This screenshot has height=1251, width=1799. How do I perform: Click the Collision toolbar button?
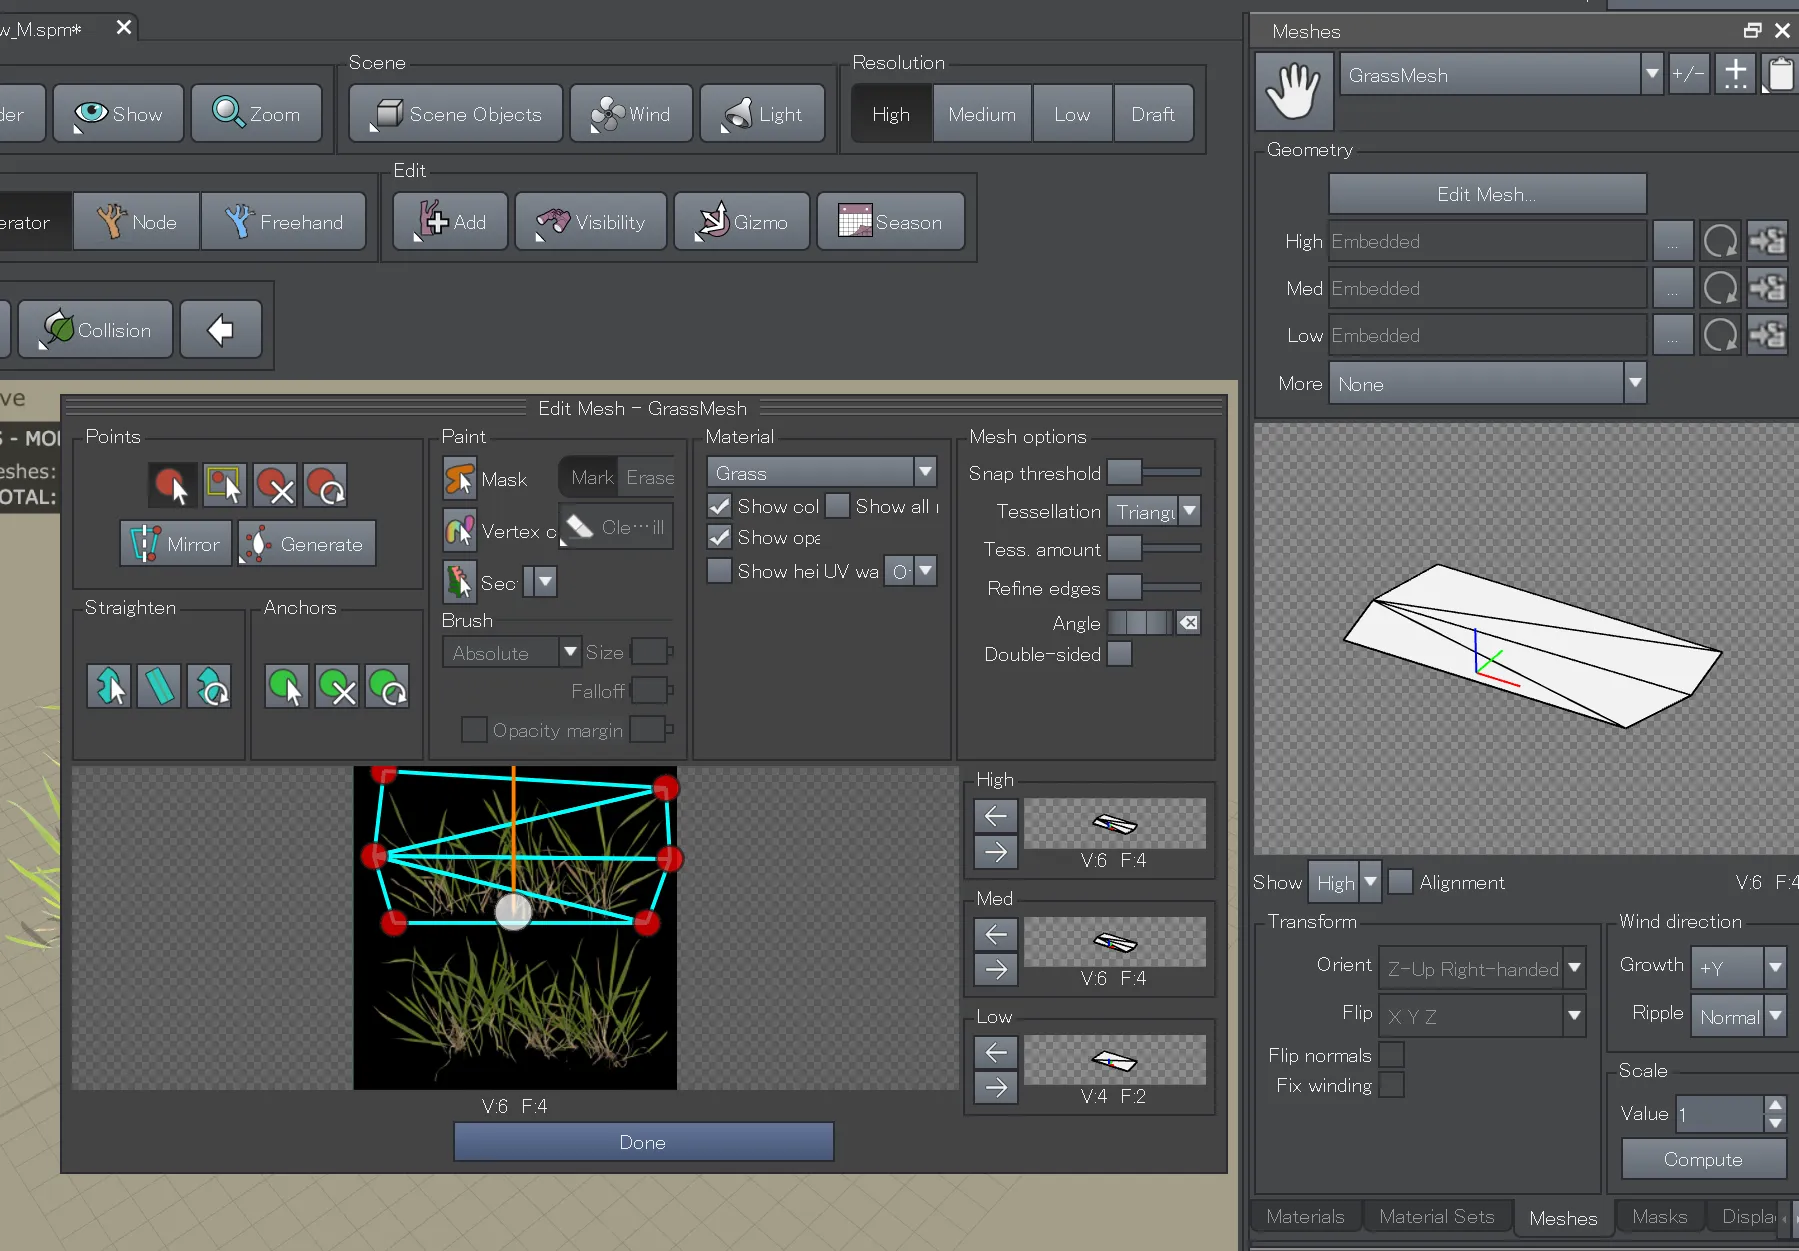click(96, 330)
